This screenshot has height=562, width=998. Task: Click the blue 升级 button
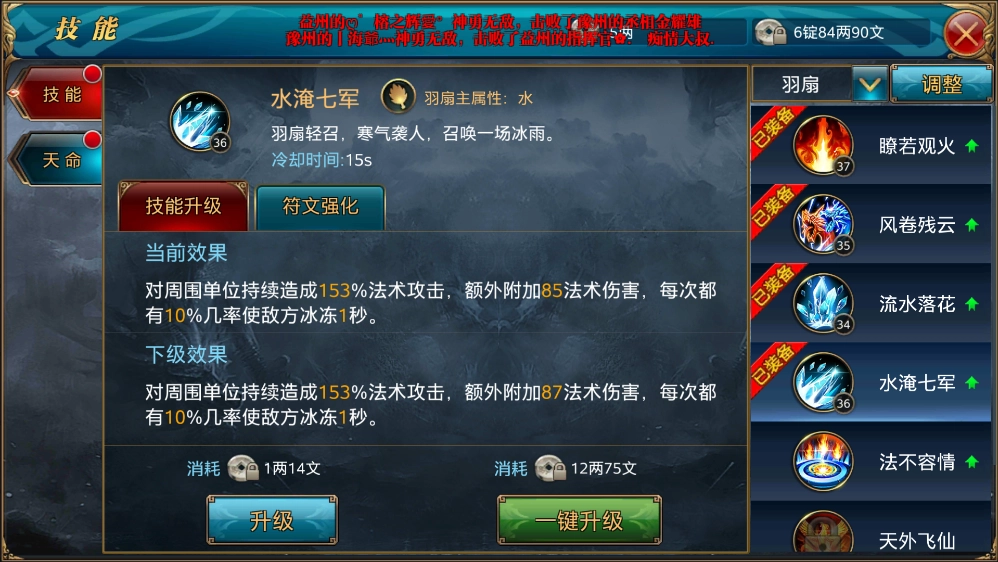[x=272, y=521]
